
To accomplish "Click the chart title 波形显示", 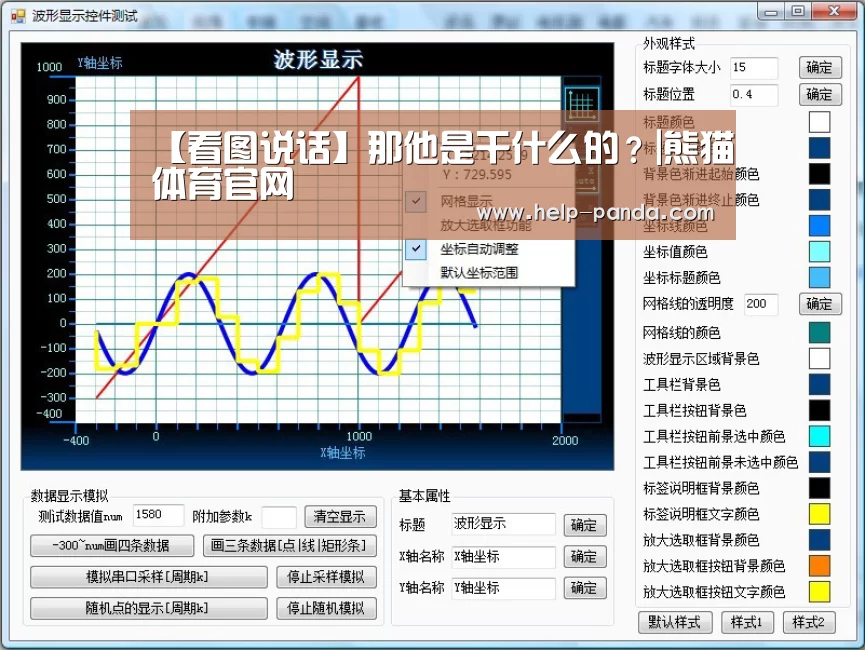I will click(x=318, y=60).
